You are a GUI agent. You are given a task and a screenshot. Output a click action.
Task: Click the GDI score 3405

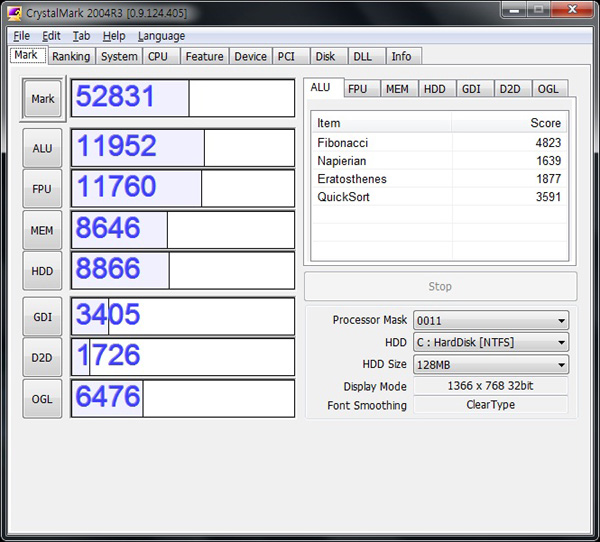tap(183, 317)
